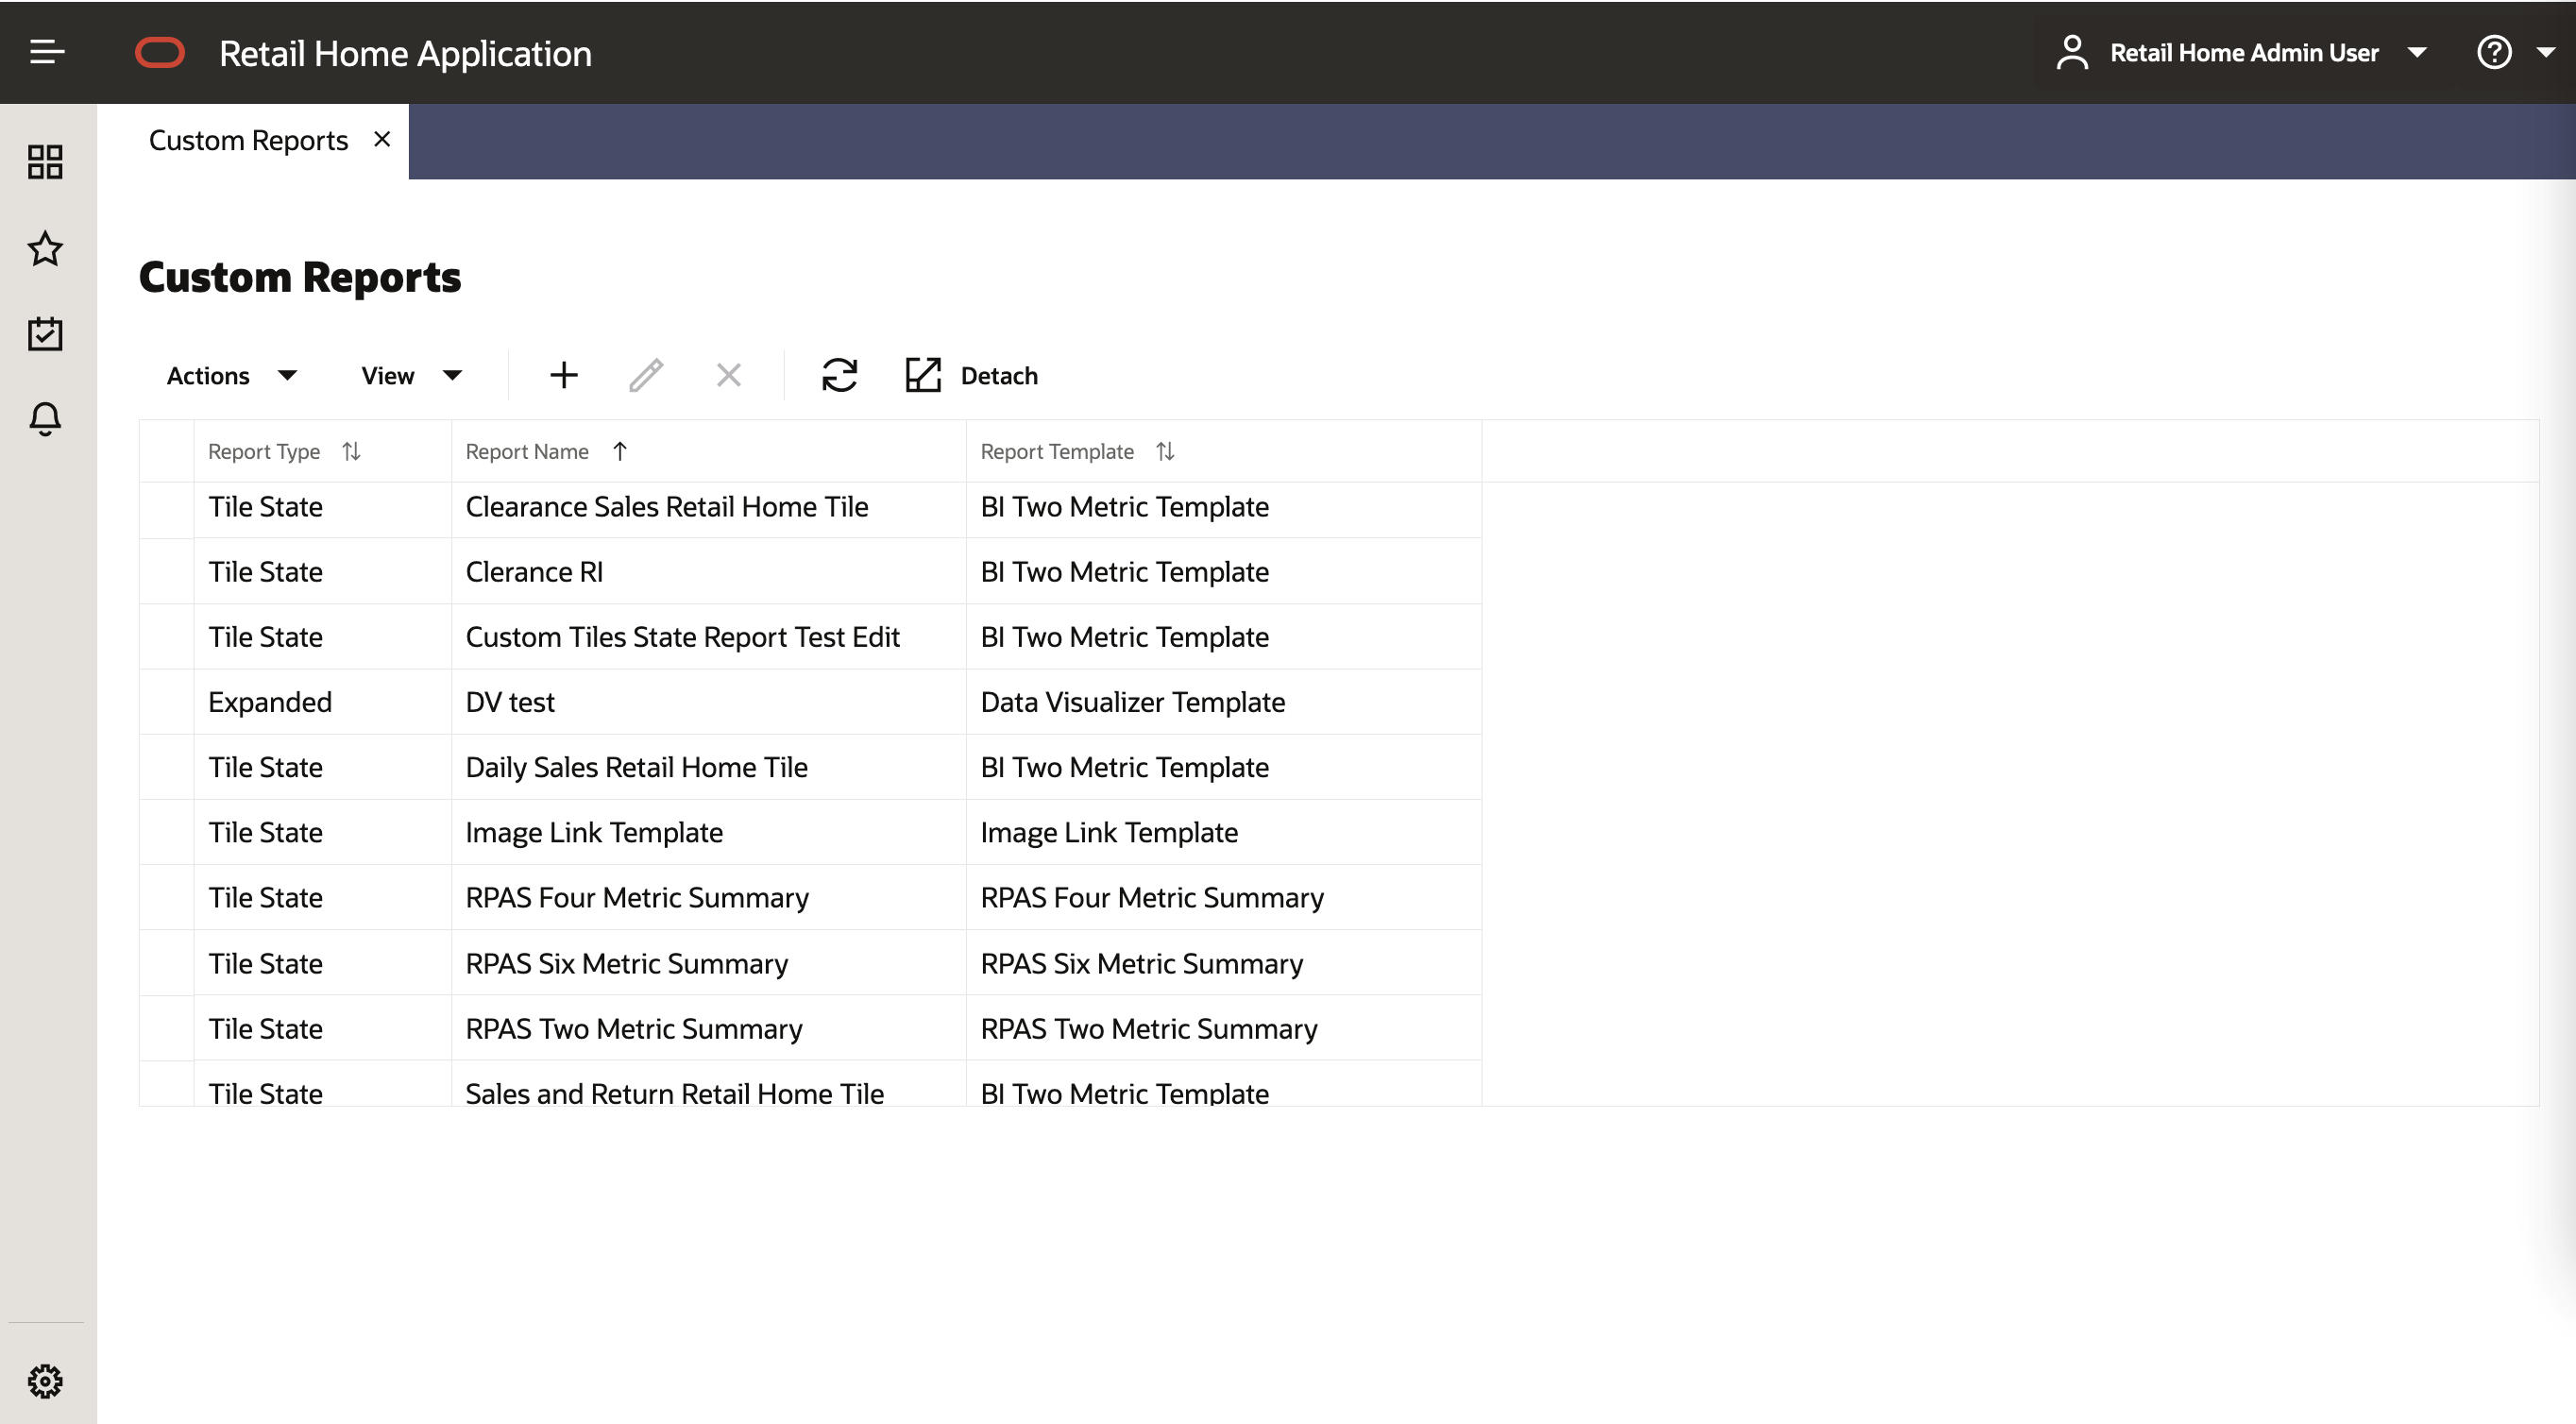The image size is (2576, 1424).
Task: Click the Delete X icon in toolbar
Action: [x=729, y=375]
